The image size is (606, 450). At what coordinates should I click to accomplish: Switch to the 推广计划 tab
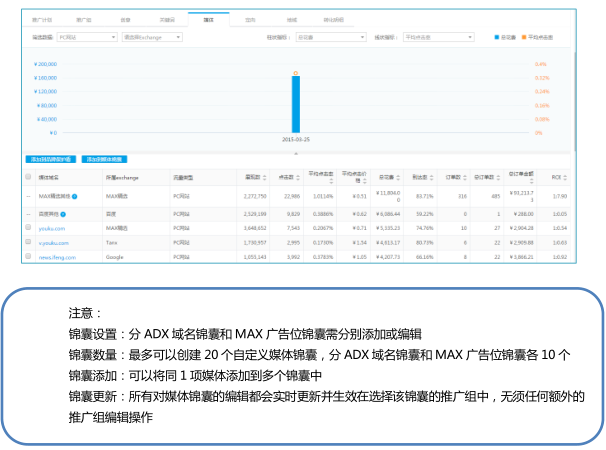pos(42,18)
